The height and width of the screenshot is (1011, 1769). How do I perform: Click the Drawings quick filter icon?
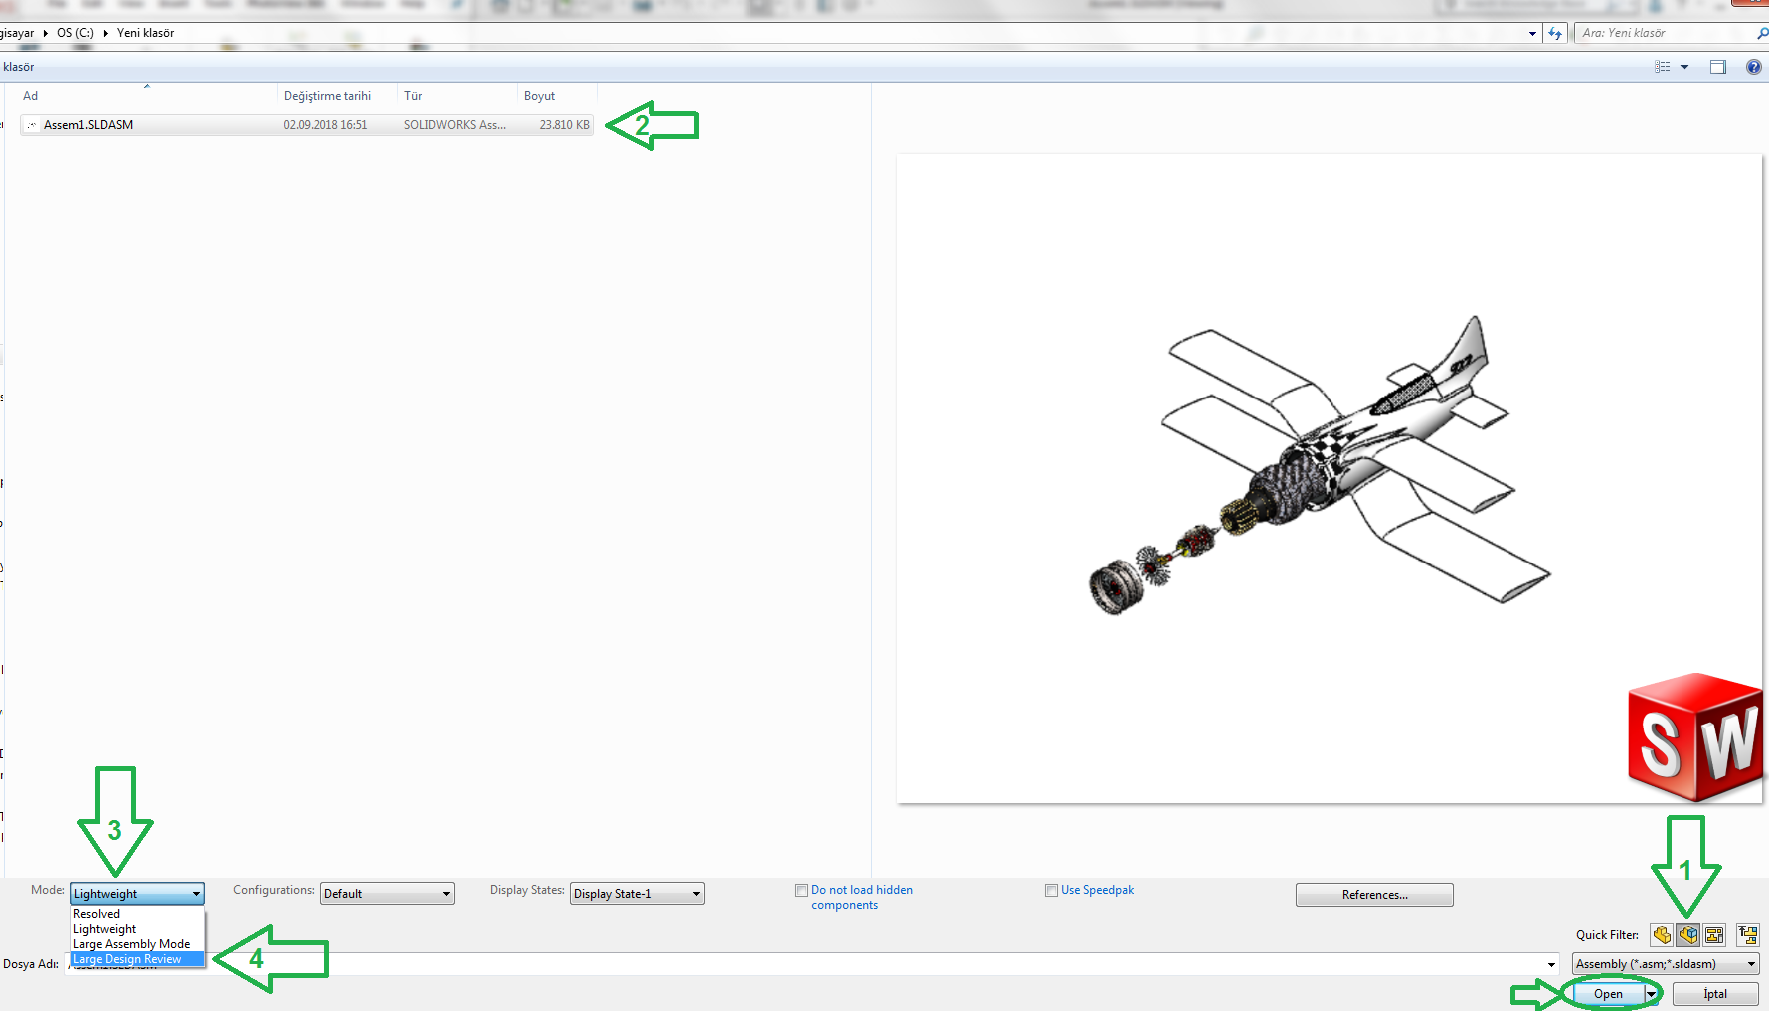pos(1714,935)
